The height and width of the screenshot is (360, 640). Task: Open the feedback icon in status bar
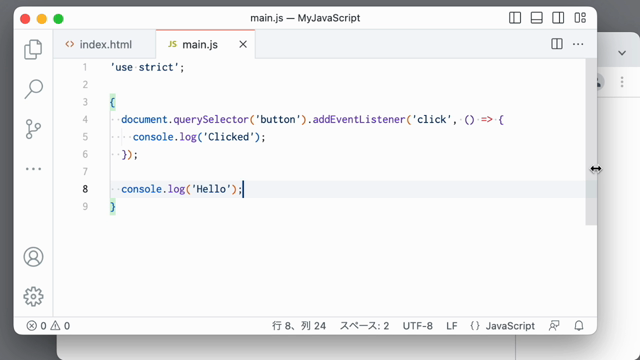(554, 326)
